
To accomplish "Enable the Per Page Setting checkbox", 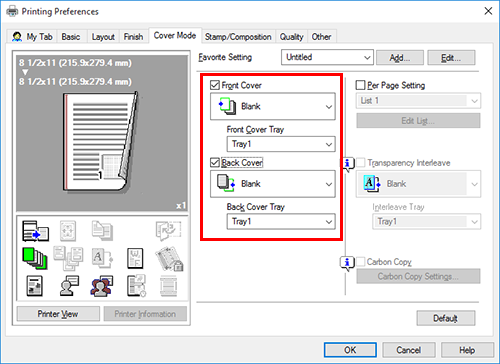I will 360,85.
